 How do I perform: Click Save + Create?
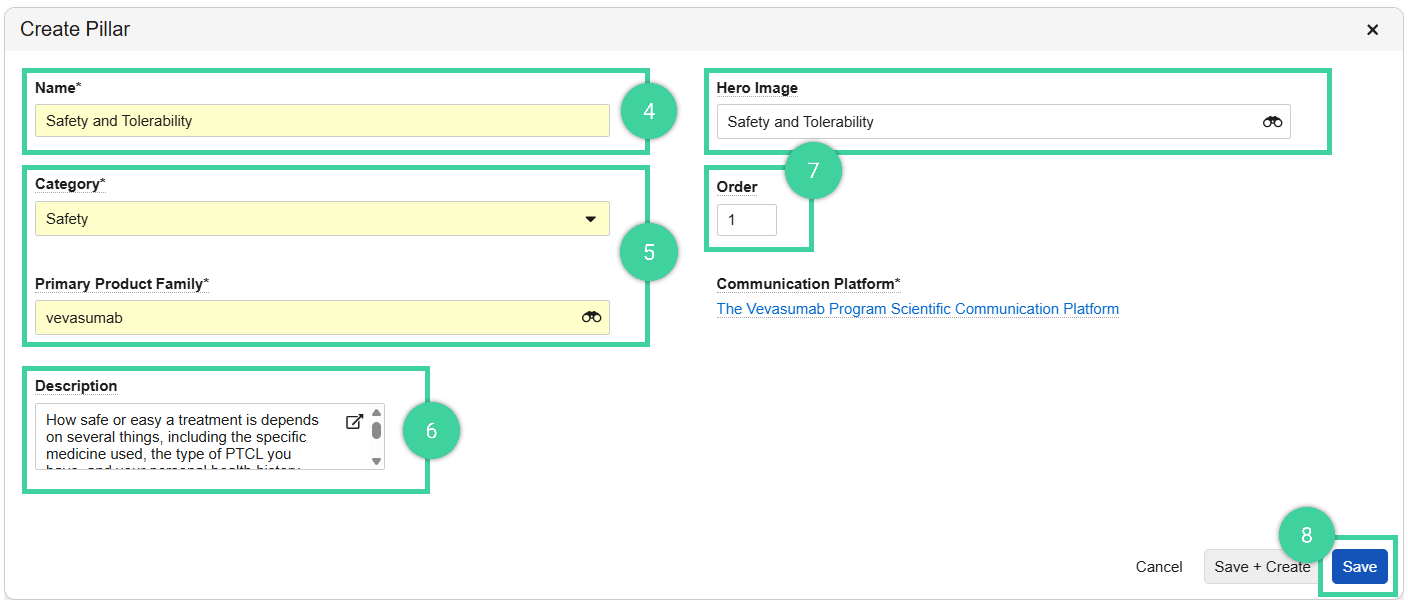tap(1261, 566)
